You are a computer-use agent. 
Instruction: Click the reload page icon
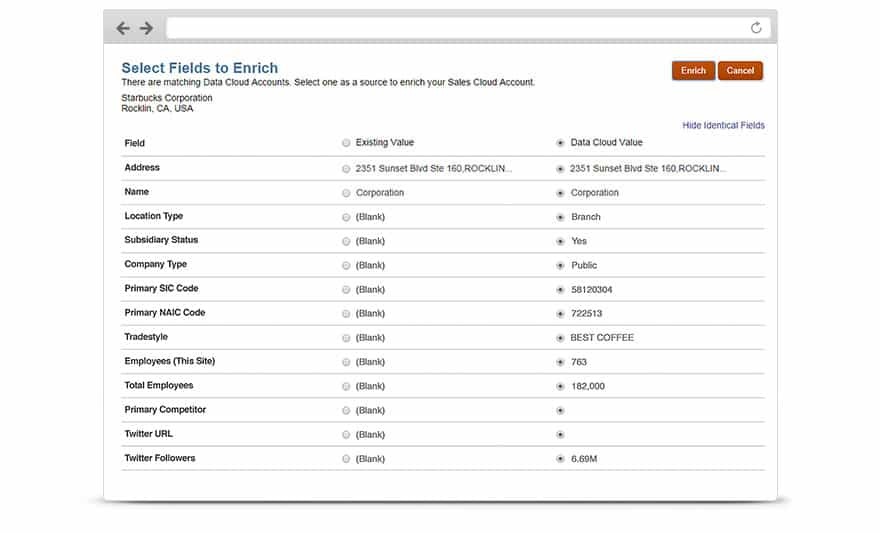[756, 28]
